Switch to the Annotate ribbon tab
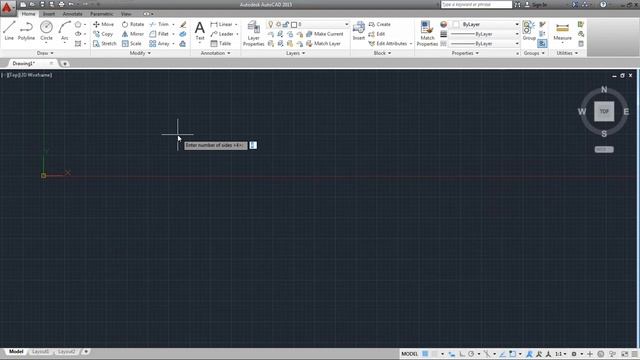The image size is (640, 360). (73, 14)
